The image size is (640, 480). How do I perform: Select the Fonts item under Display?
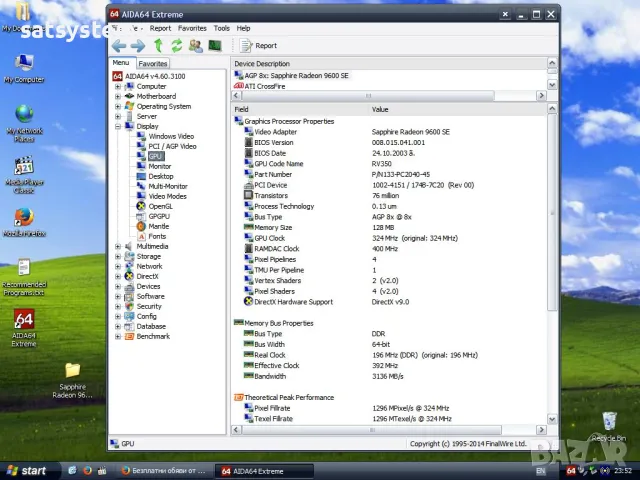[157, 236]
